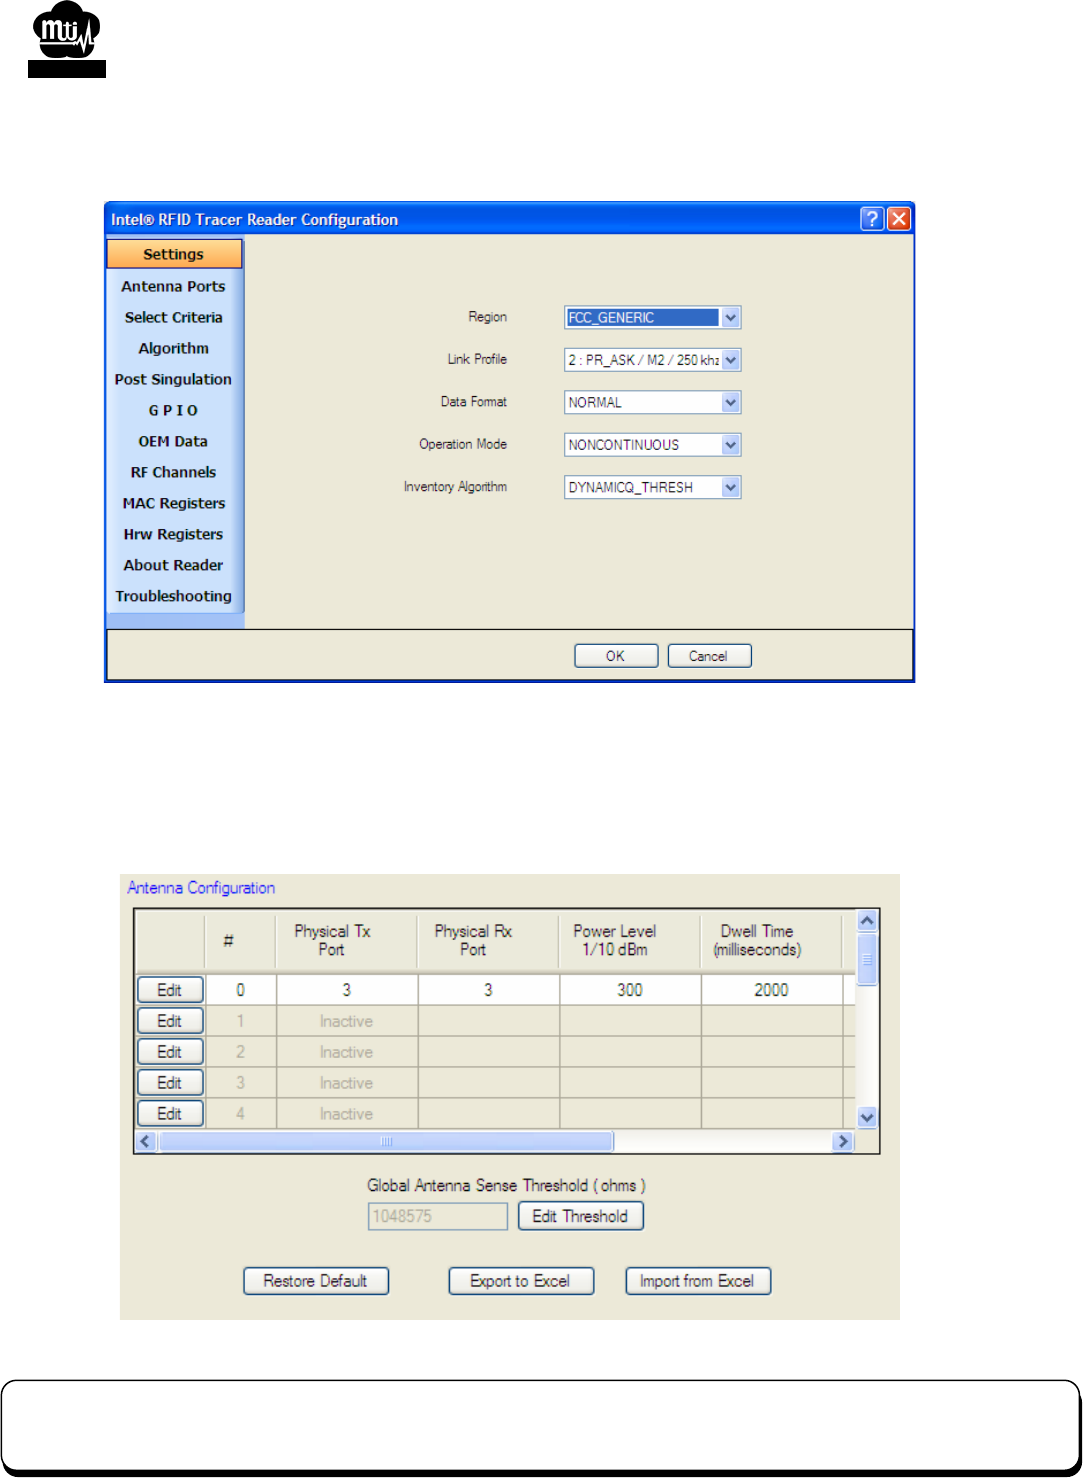This screenshot has height=1478, width=1083.
Task: Select the Settings tab in sidebar
Action: click(174, 254)
